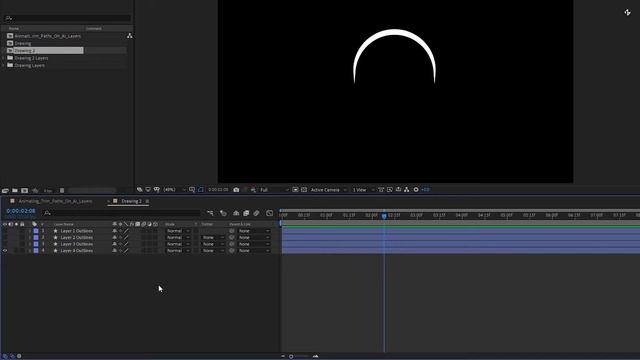Toggle the transparency grid icon
Image resolution: width=640 pixels, height=360 pixels.
304,190
